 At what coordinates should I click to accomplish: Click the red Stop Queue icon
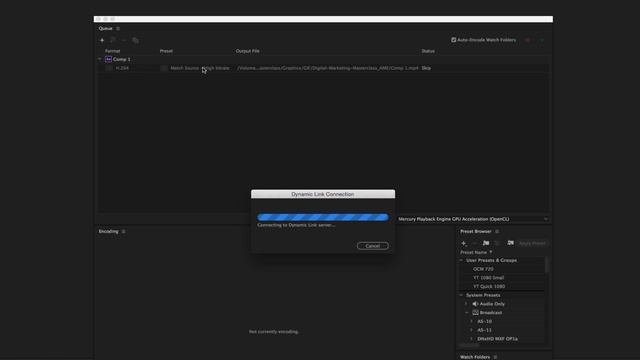pyautogui.click(x=527, y=40)
